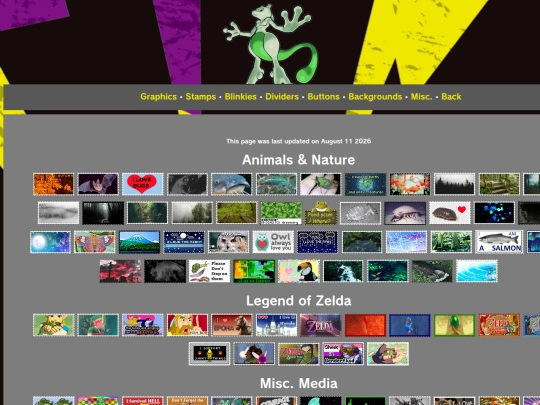Screen dimensions: 540x405
Task: Select the purple-blue sparkle stamp
Action: [406, 242]
